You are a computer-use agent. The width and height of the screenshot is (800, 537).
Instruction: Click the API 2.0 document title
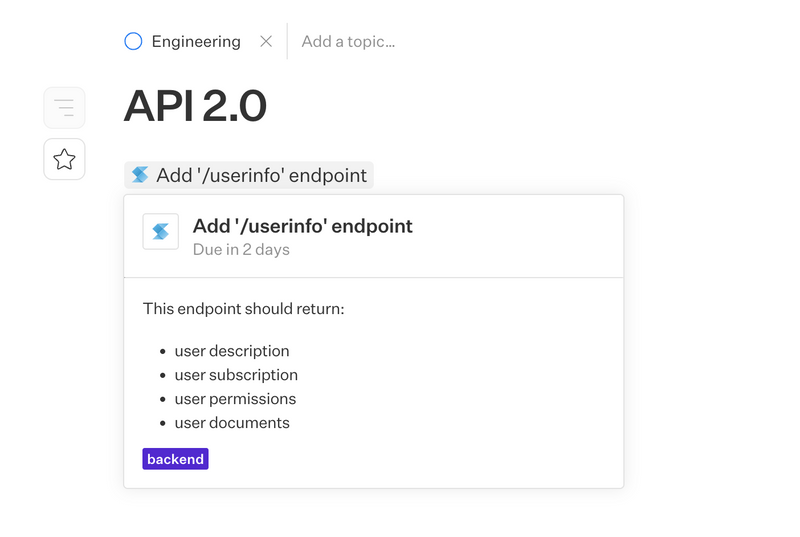(x=195, y=106)
